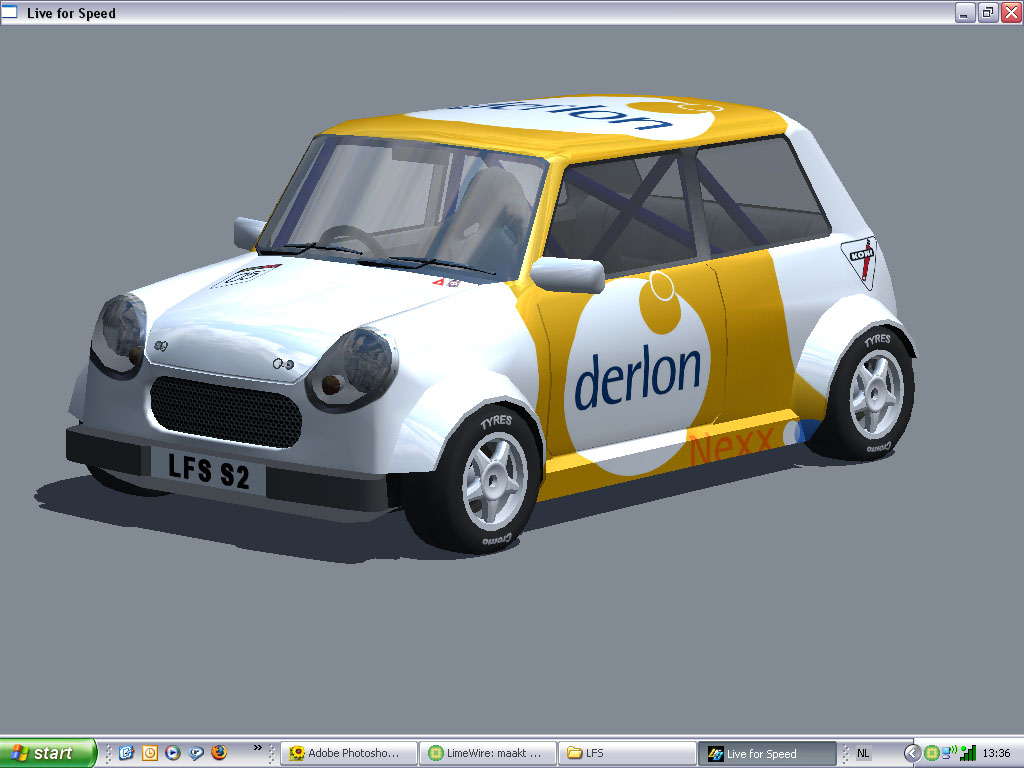Minimize the Live for Speed window
Image resolution: width=1024 pixels, height=768 pixels.
pos(965,12)
